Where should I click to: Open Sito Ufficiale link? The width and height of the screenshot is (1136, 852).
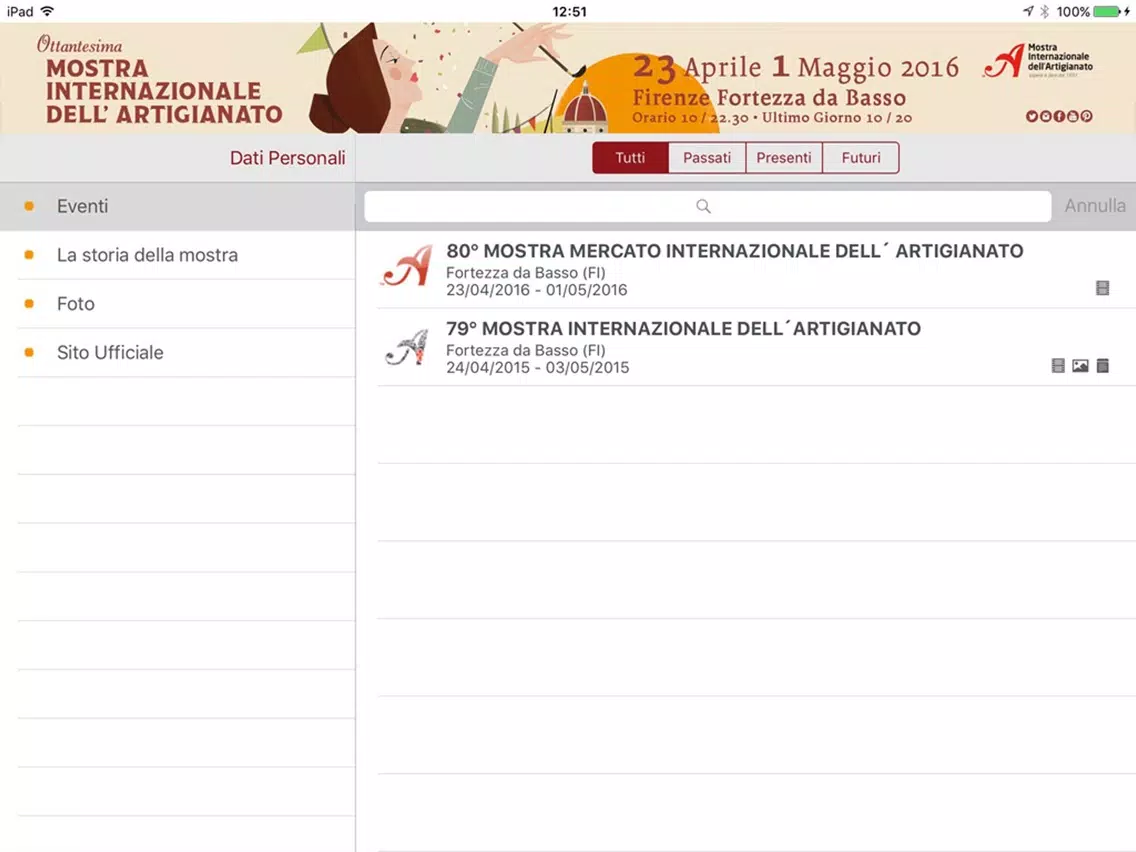(178, 352)
